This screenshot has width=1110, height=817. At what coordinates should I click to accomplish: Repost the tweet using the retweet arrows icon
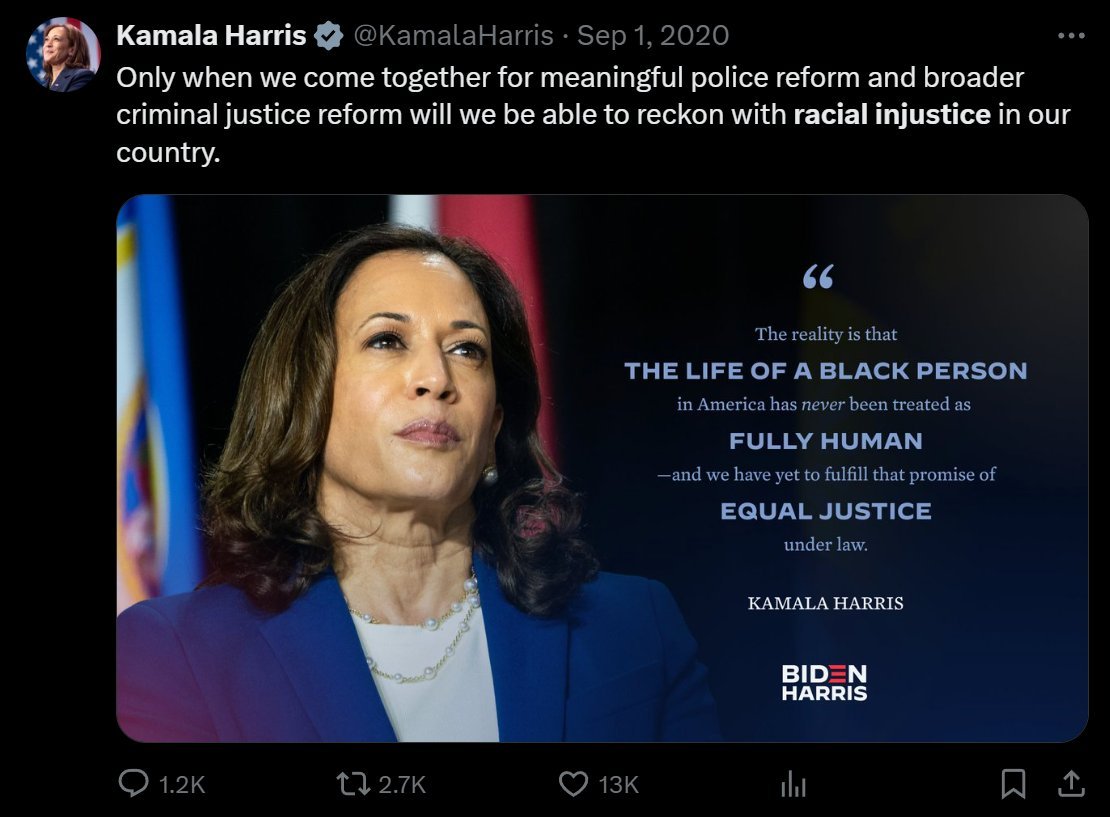(x=353, y=784)
